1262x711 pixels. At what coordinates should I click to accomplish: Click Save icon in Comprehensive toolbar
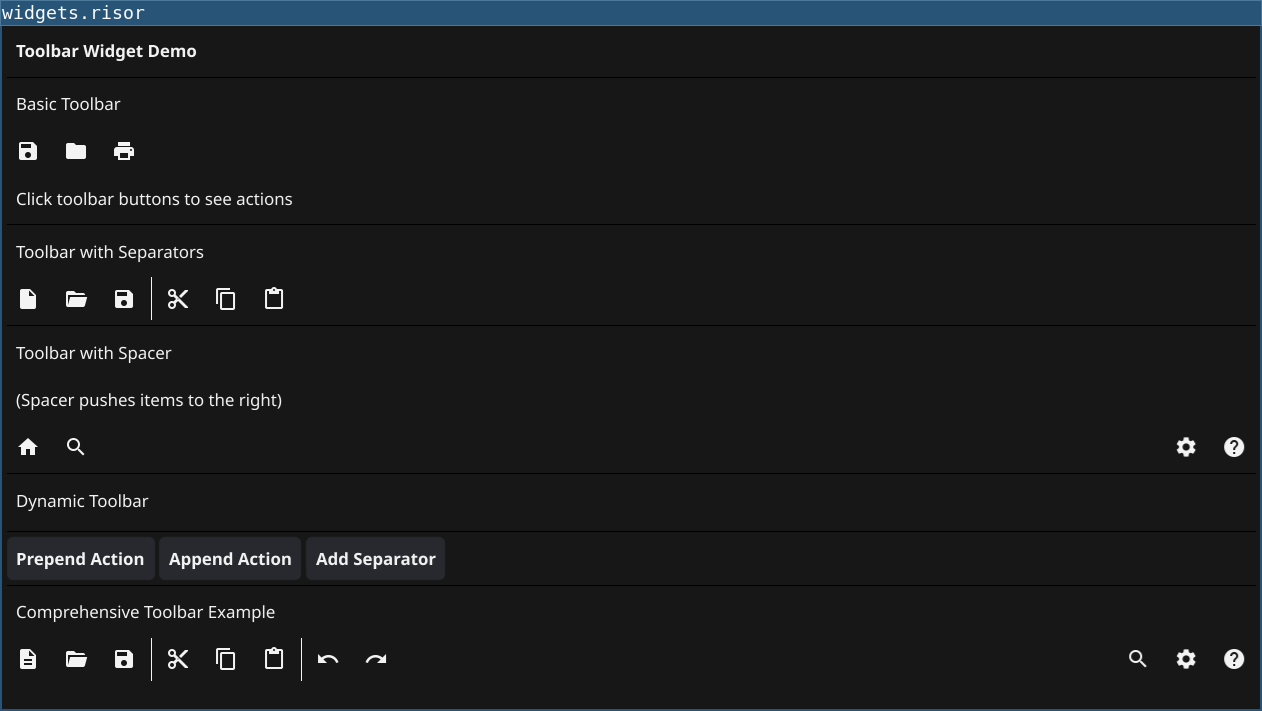[x=124, y=659]
